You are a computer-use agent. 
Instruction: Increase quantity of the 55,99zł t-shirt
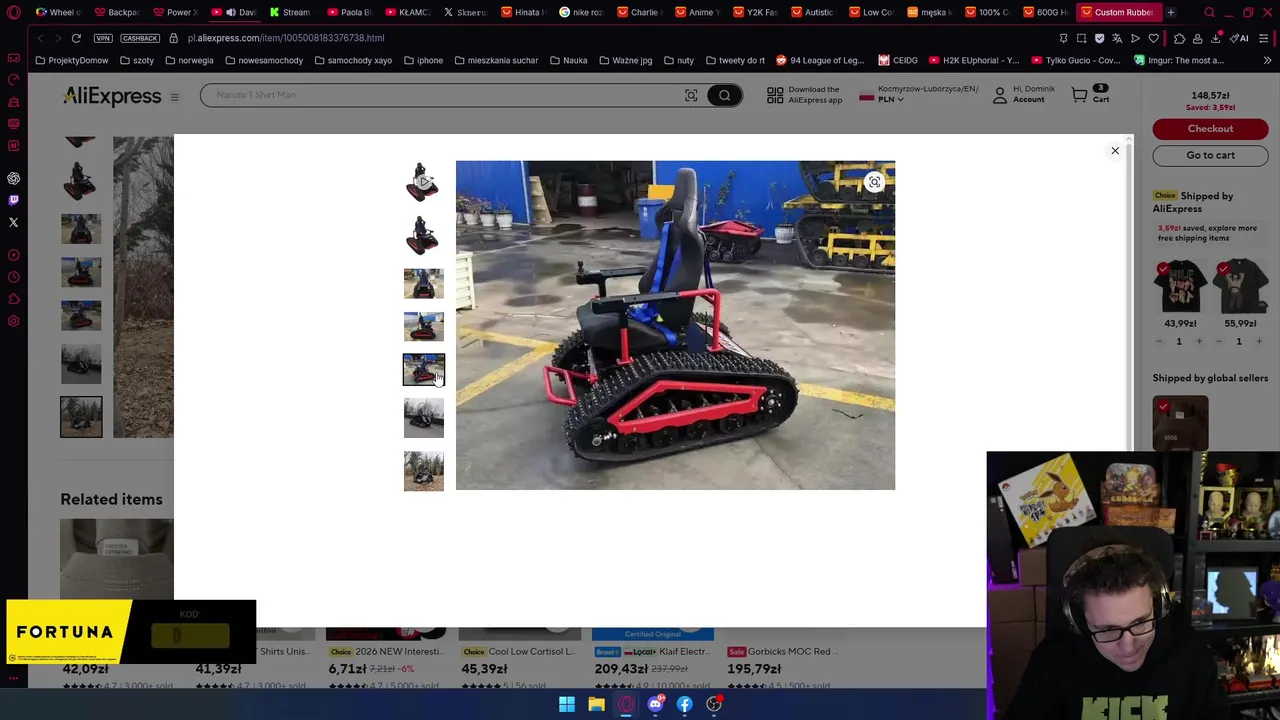[x=1259, y=342]
